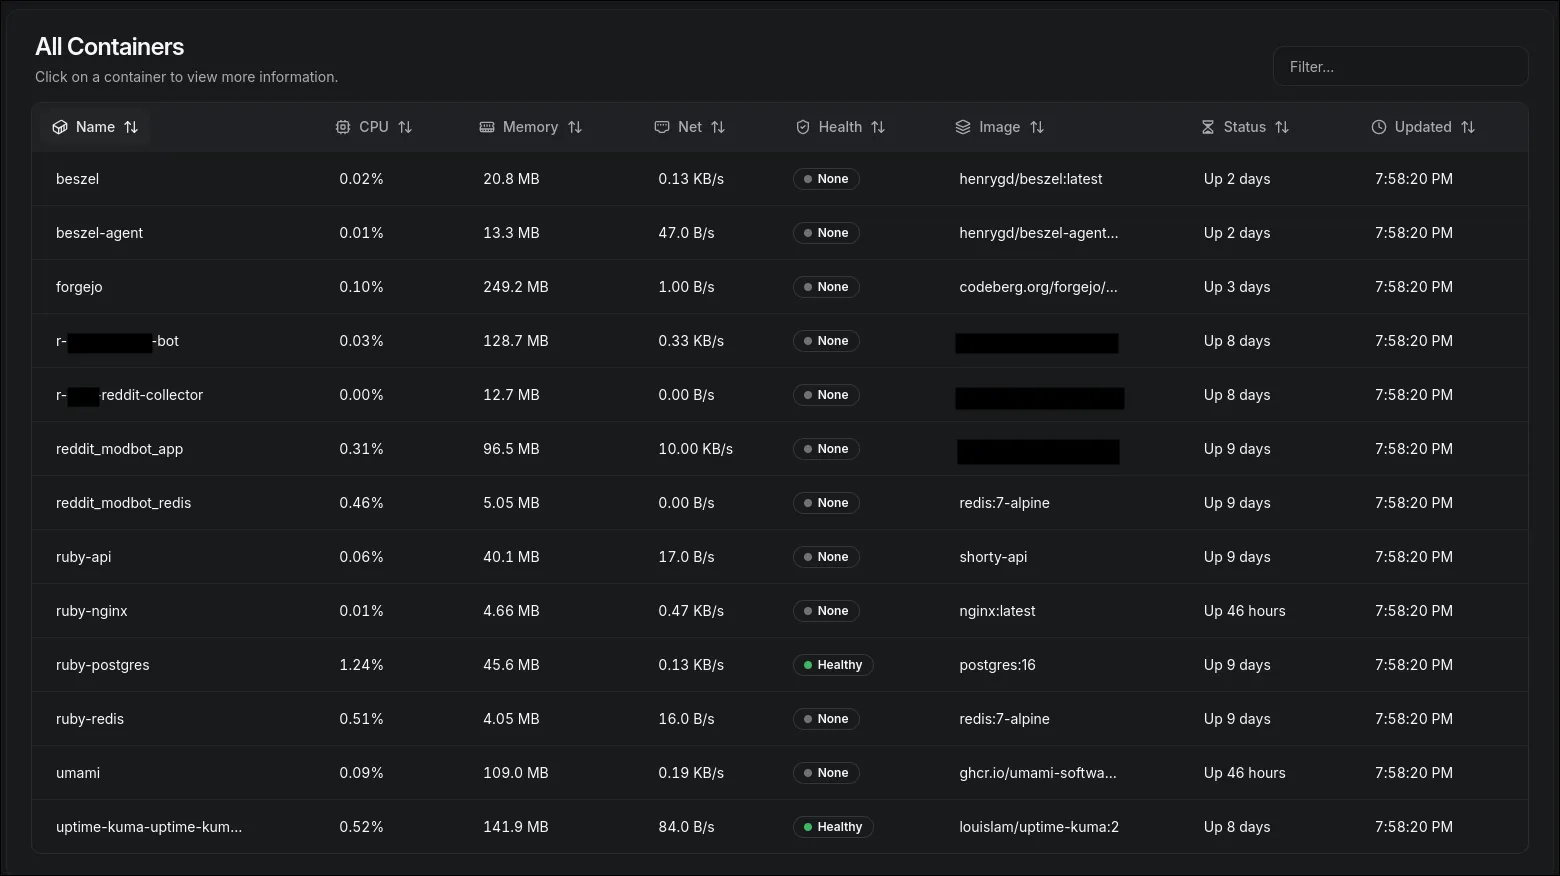Click the Health shield icon
The height and width of the screenshot is (876, 1560).
tap(803, 127)
